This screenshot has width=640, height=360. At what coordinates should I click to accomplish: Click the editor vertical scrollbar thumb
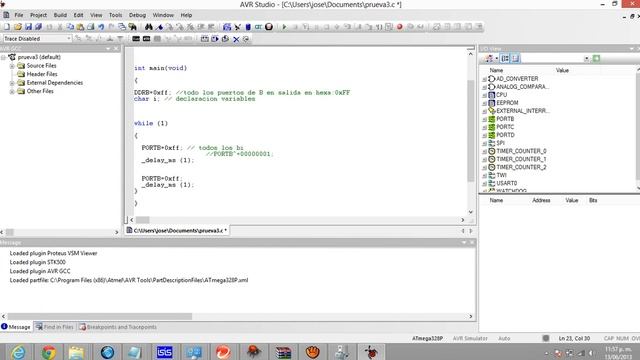471,131
